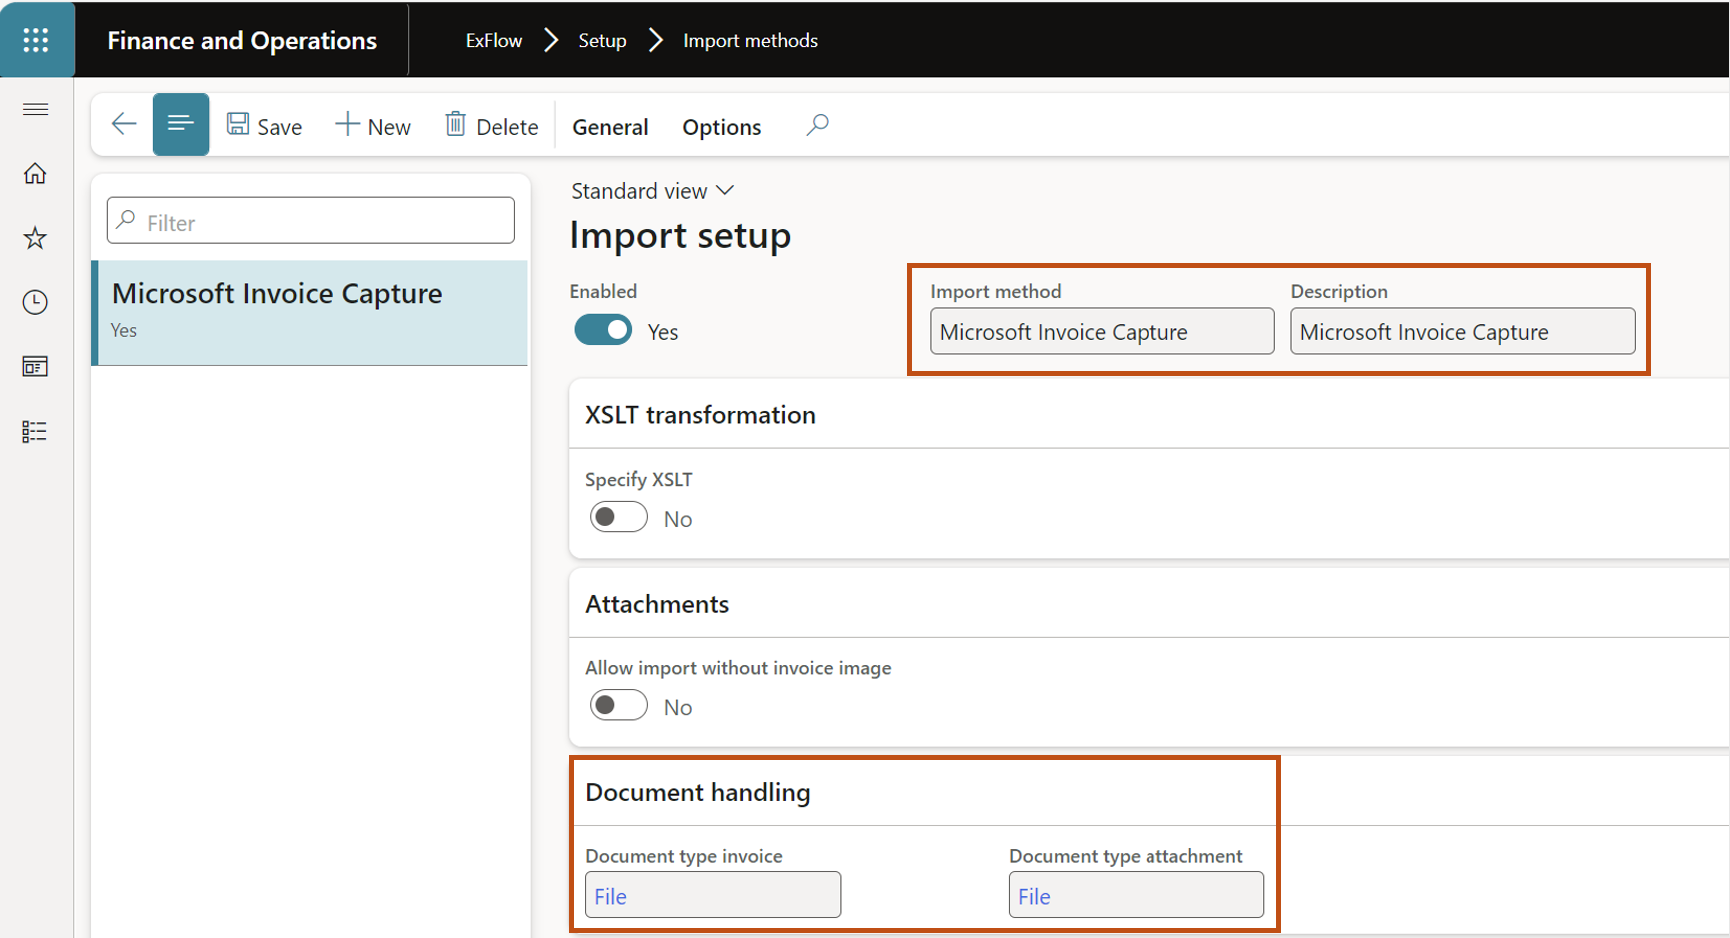This screenshot has height=938, width=1730.
Task: Toggle Allow import without invoice image
Action: 618,706
